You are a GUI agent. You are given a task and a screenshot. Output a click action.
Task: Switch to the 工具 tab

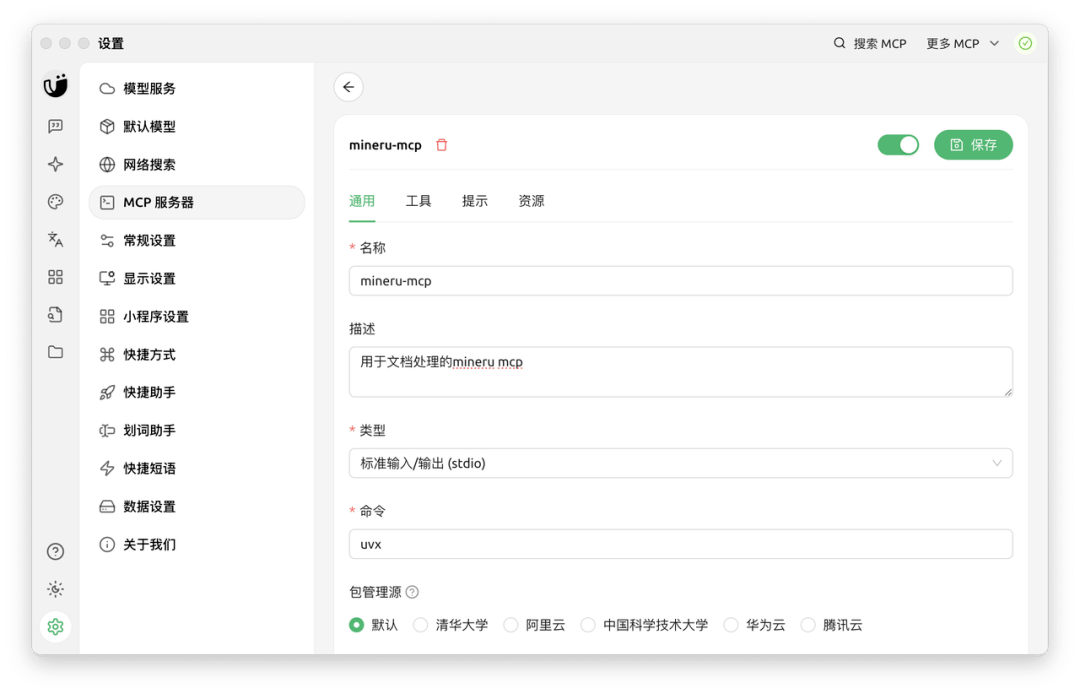[x=418, y=201]
